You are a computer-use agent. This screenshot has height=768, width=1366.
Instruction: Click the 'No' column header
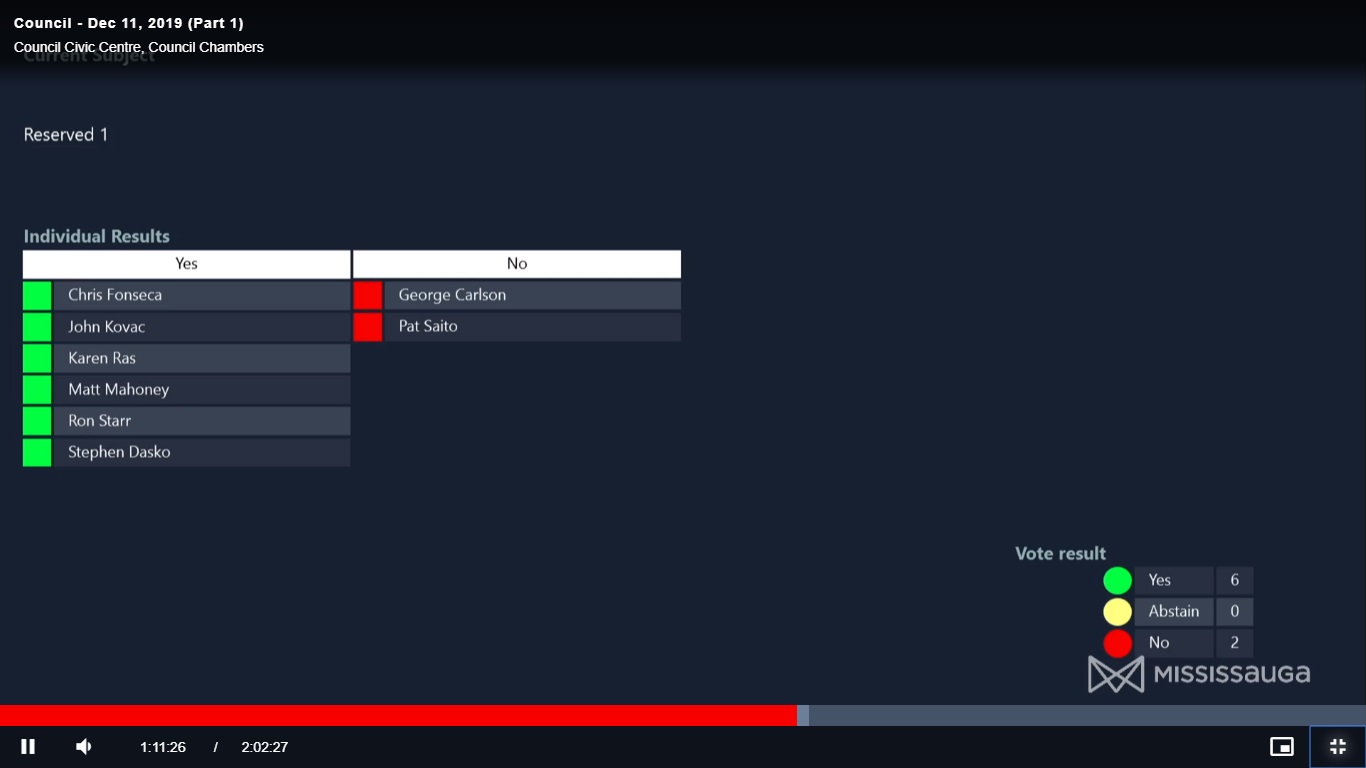click(517, 264)
